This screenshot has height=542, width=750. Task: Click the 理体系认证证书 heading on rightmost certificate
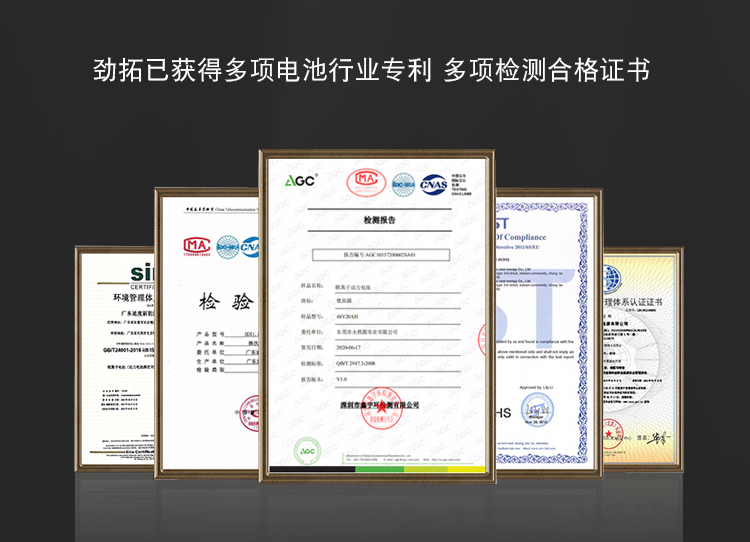633,302
